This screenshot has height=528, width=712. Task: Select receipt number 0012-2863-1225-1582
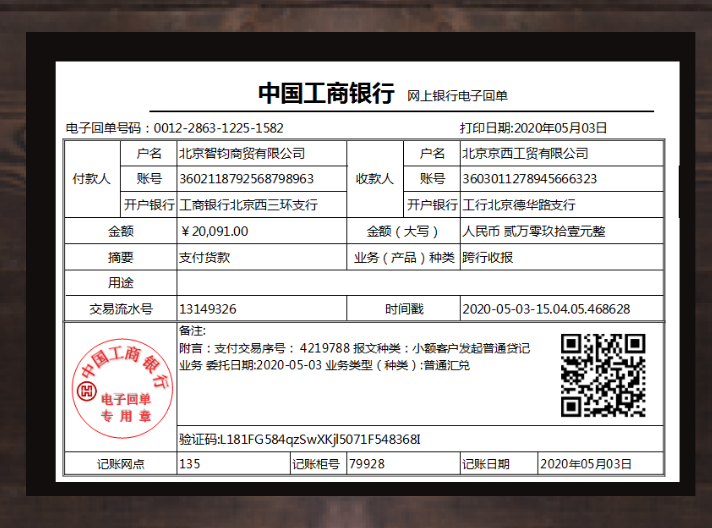click(218, 128)
